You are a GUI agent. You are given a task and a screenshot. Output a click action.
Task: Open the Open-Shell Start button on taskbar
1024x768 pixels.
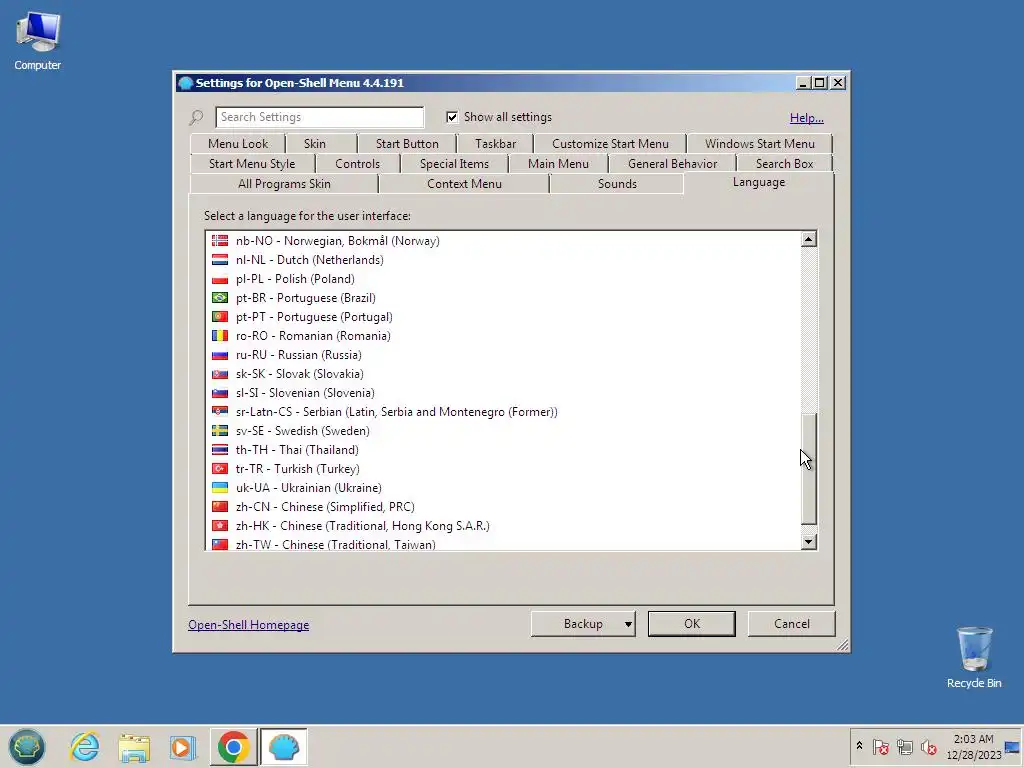pyautogui.click(x=27, y=746)
